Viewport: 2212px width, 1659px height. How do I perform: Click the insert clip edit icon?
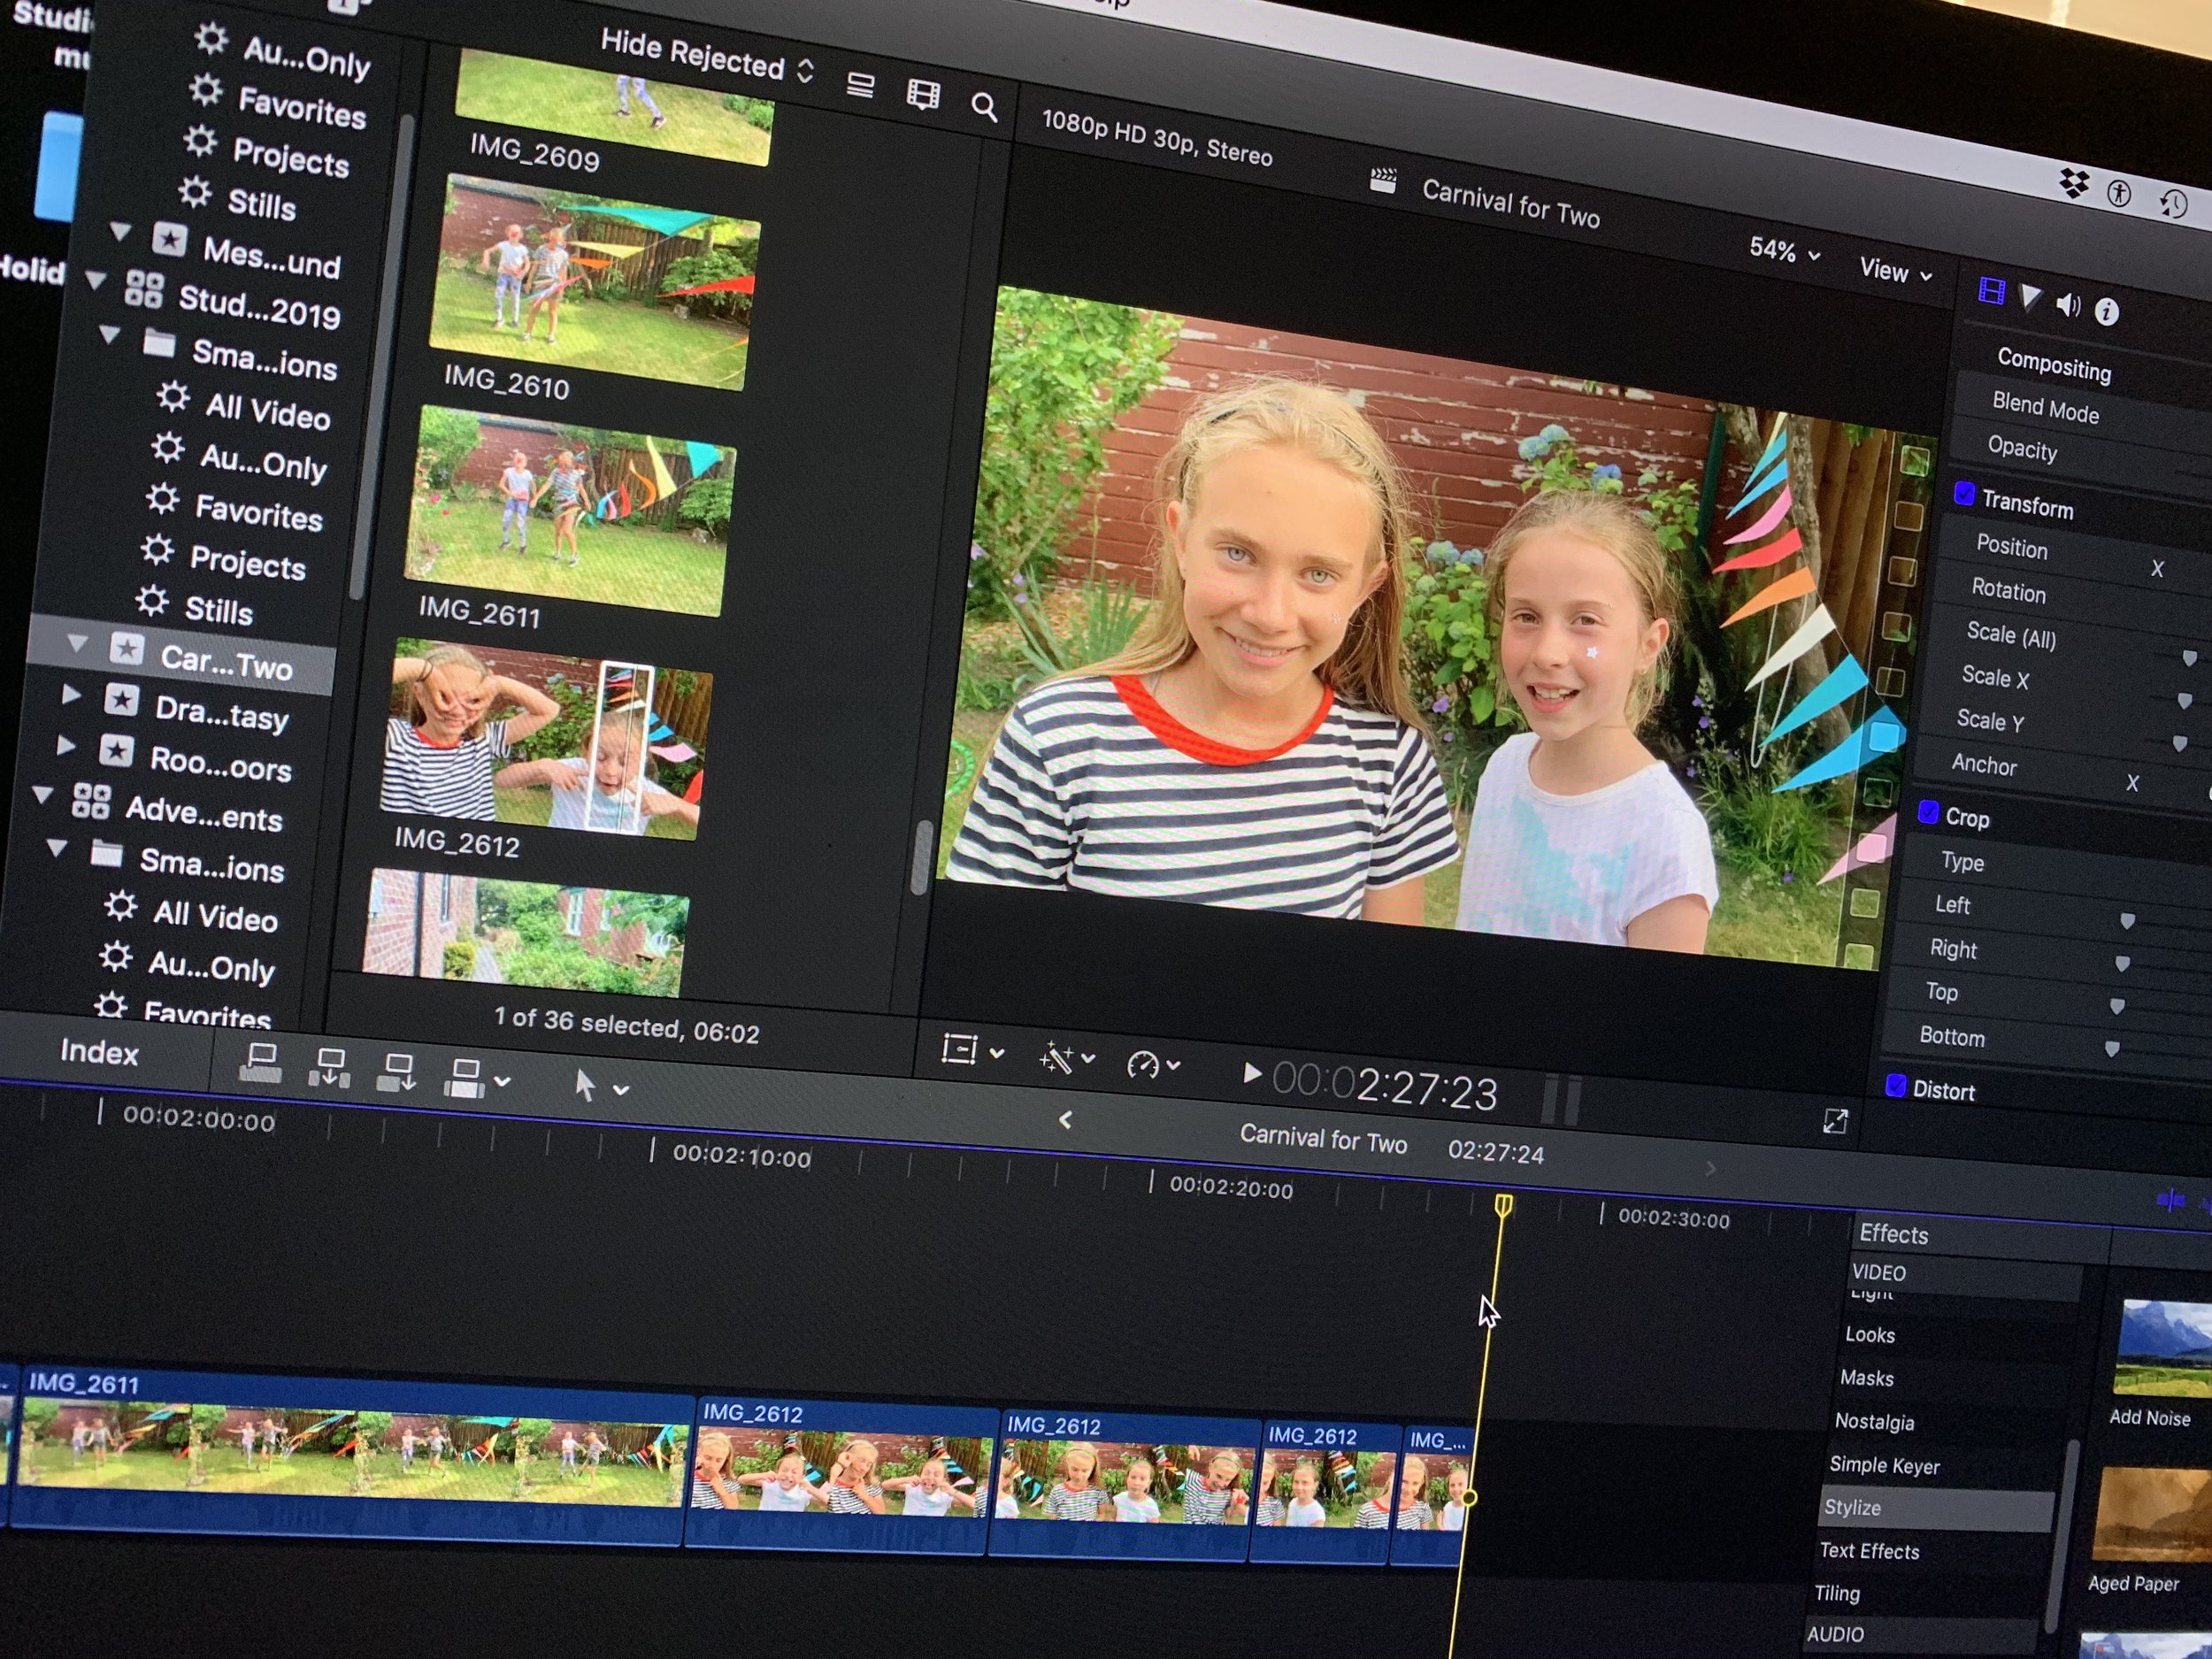[x=329, y=1067]
